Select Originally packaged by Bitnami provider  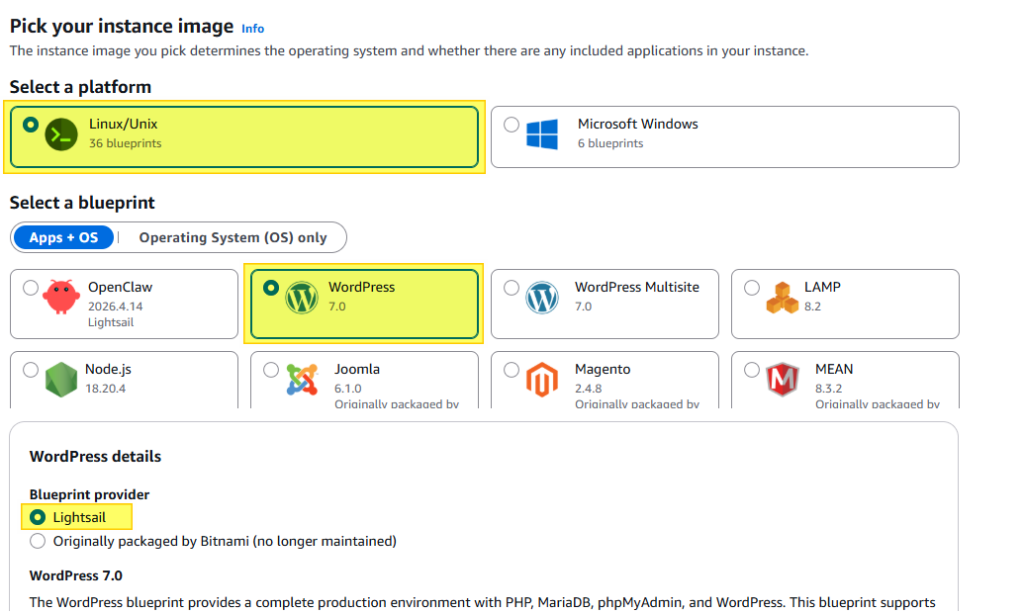[37, 541]
